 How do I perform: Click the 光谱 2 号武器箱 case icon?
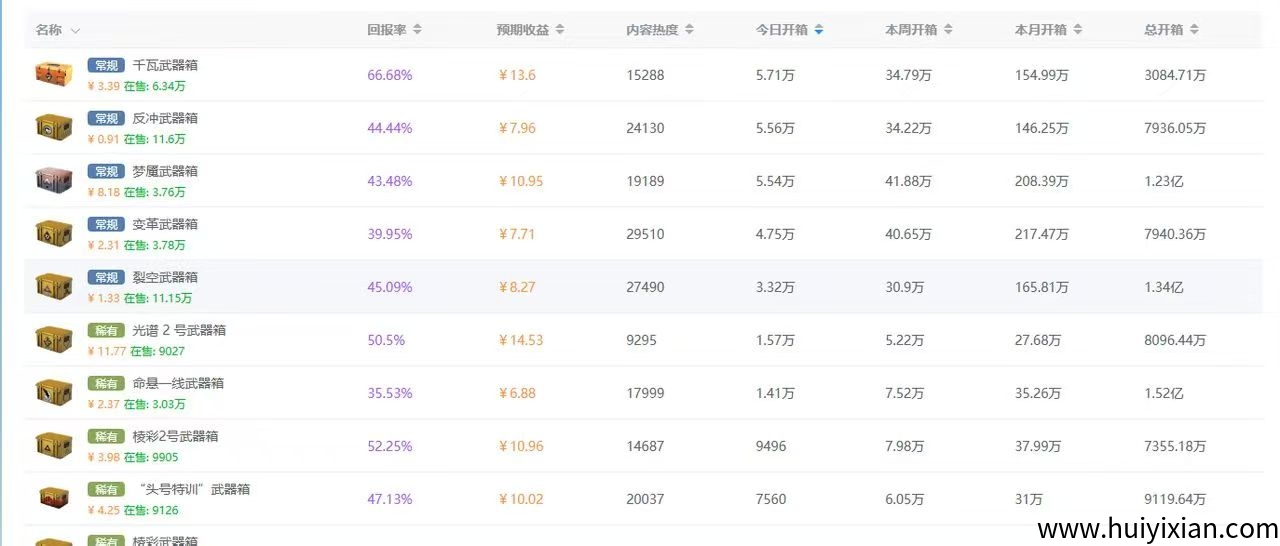pos(54,339)
